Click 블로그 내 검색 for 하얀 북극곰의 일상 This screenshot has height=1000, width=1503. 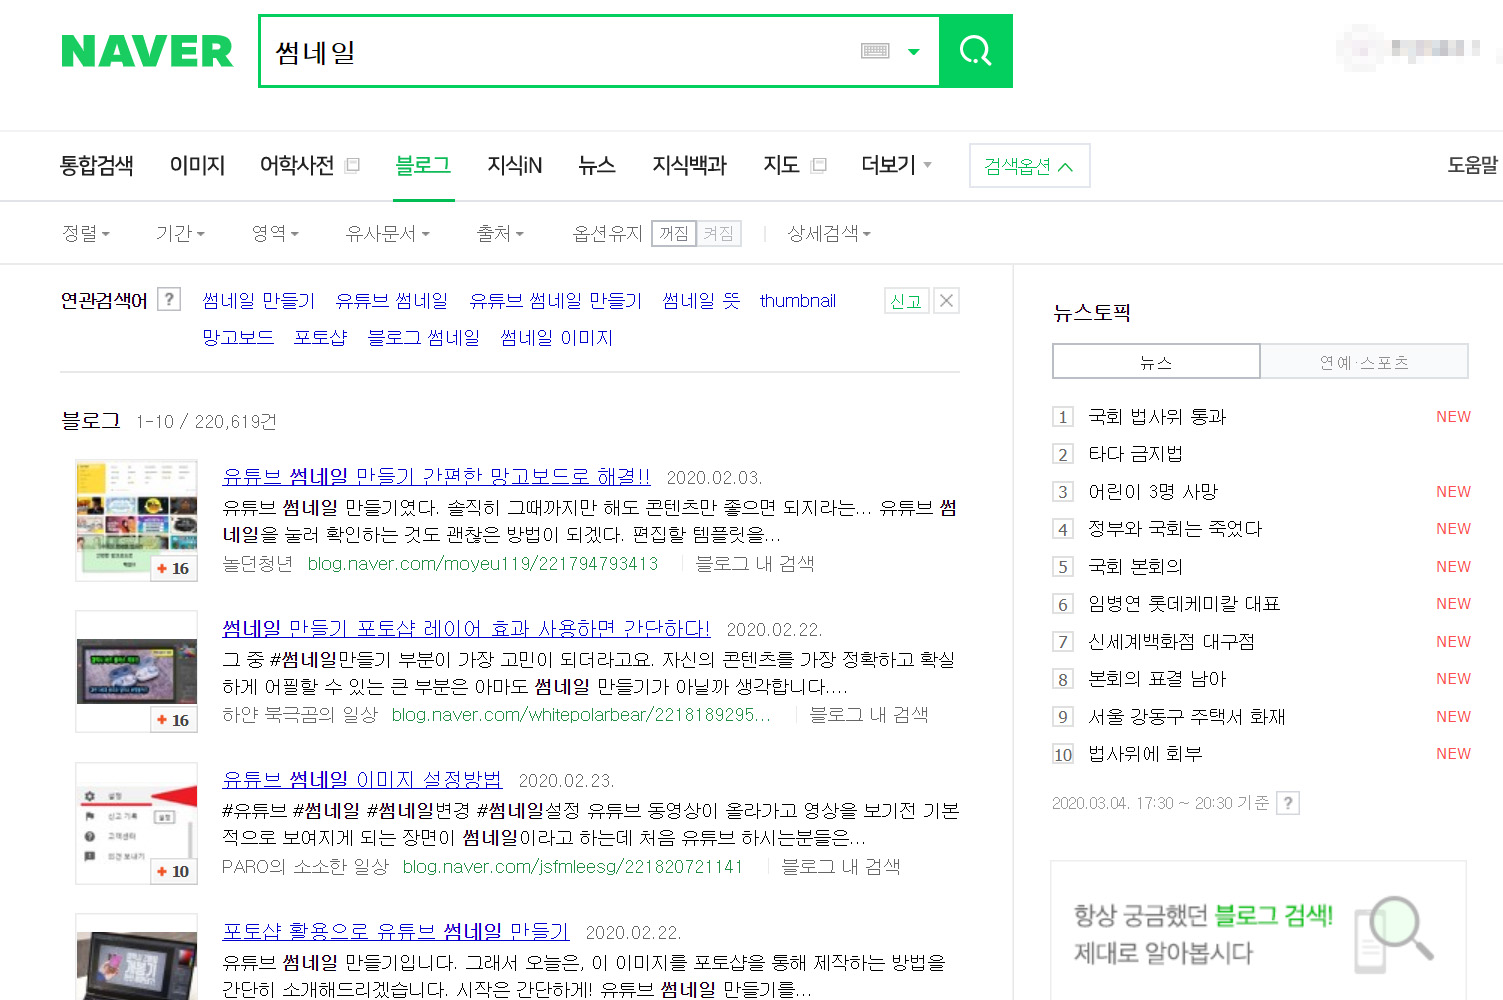coord(869,715)
